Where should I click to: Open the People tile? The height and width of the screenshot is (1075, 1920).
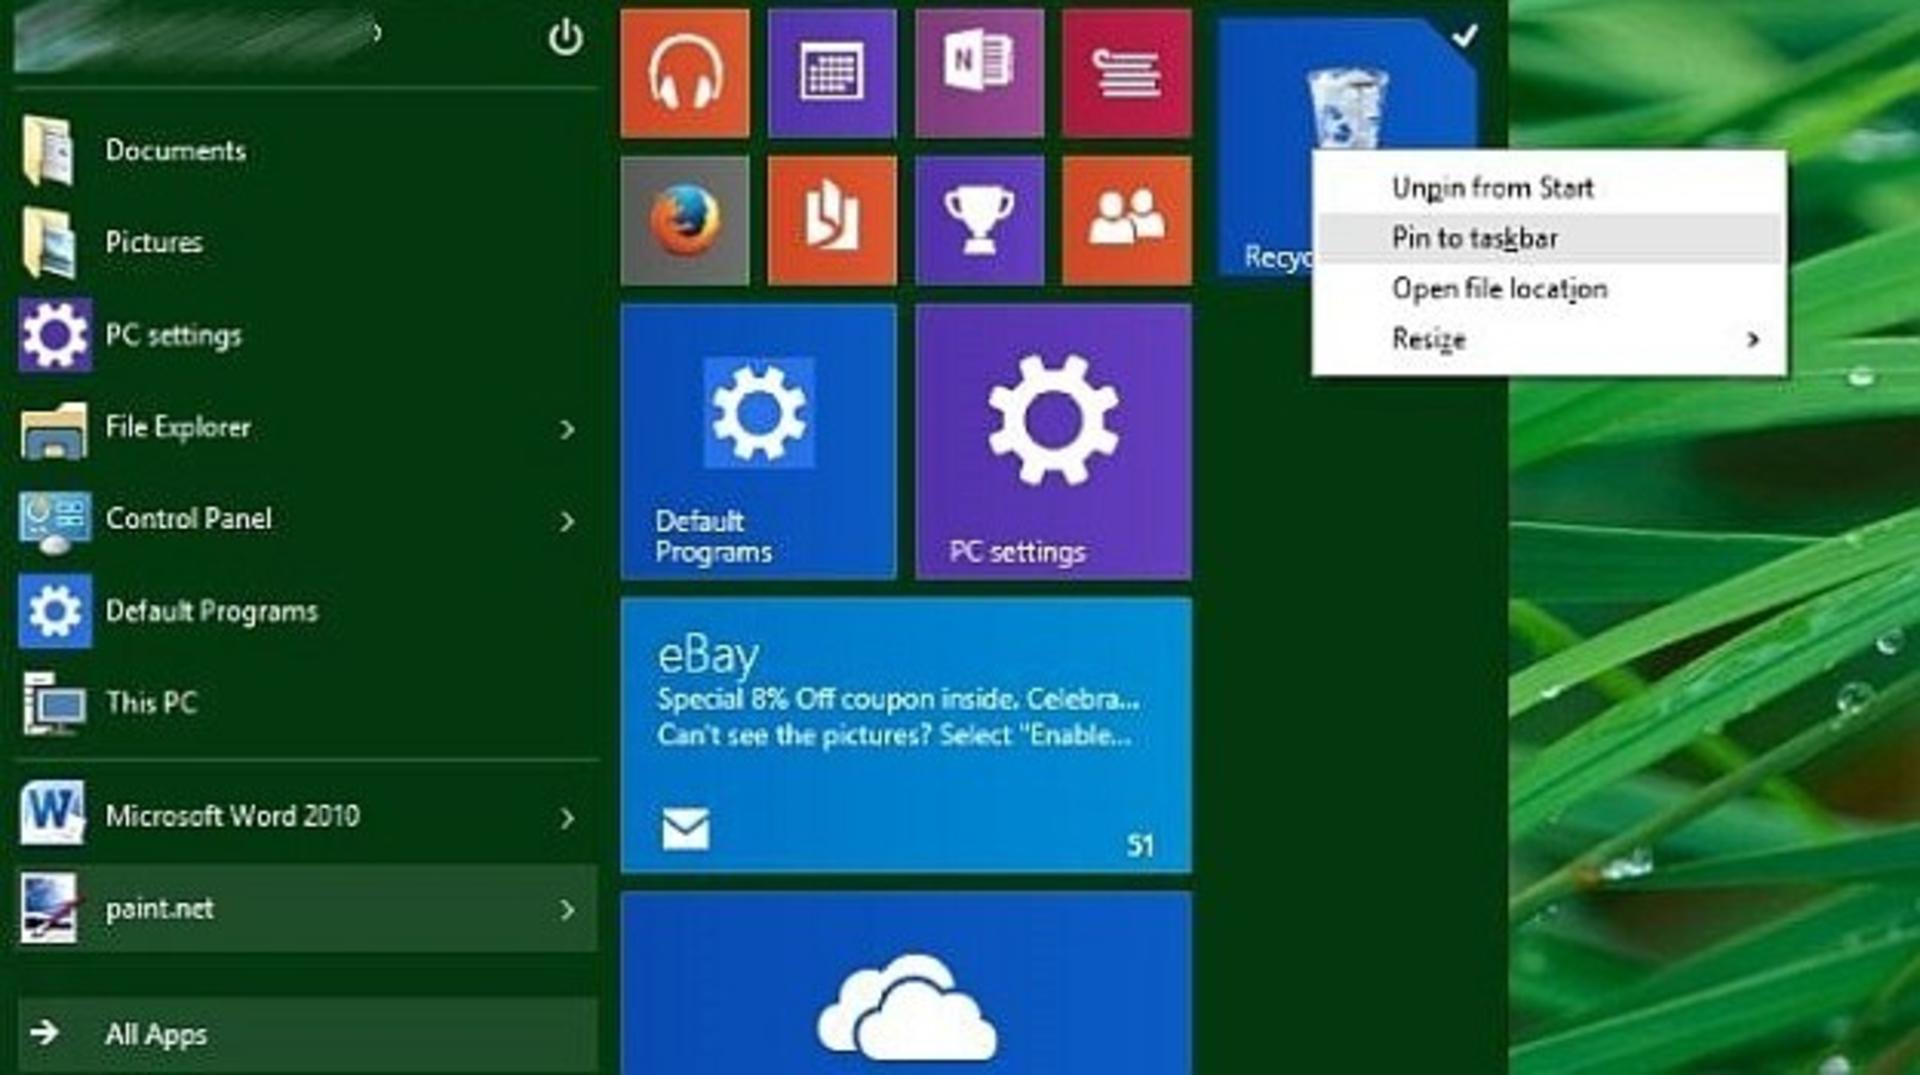coord(1127,221)
